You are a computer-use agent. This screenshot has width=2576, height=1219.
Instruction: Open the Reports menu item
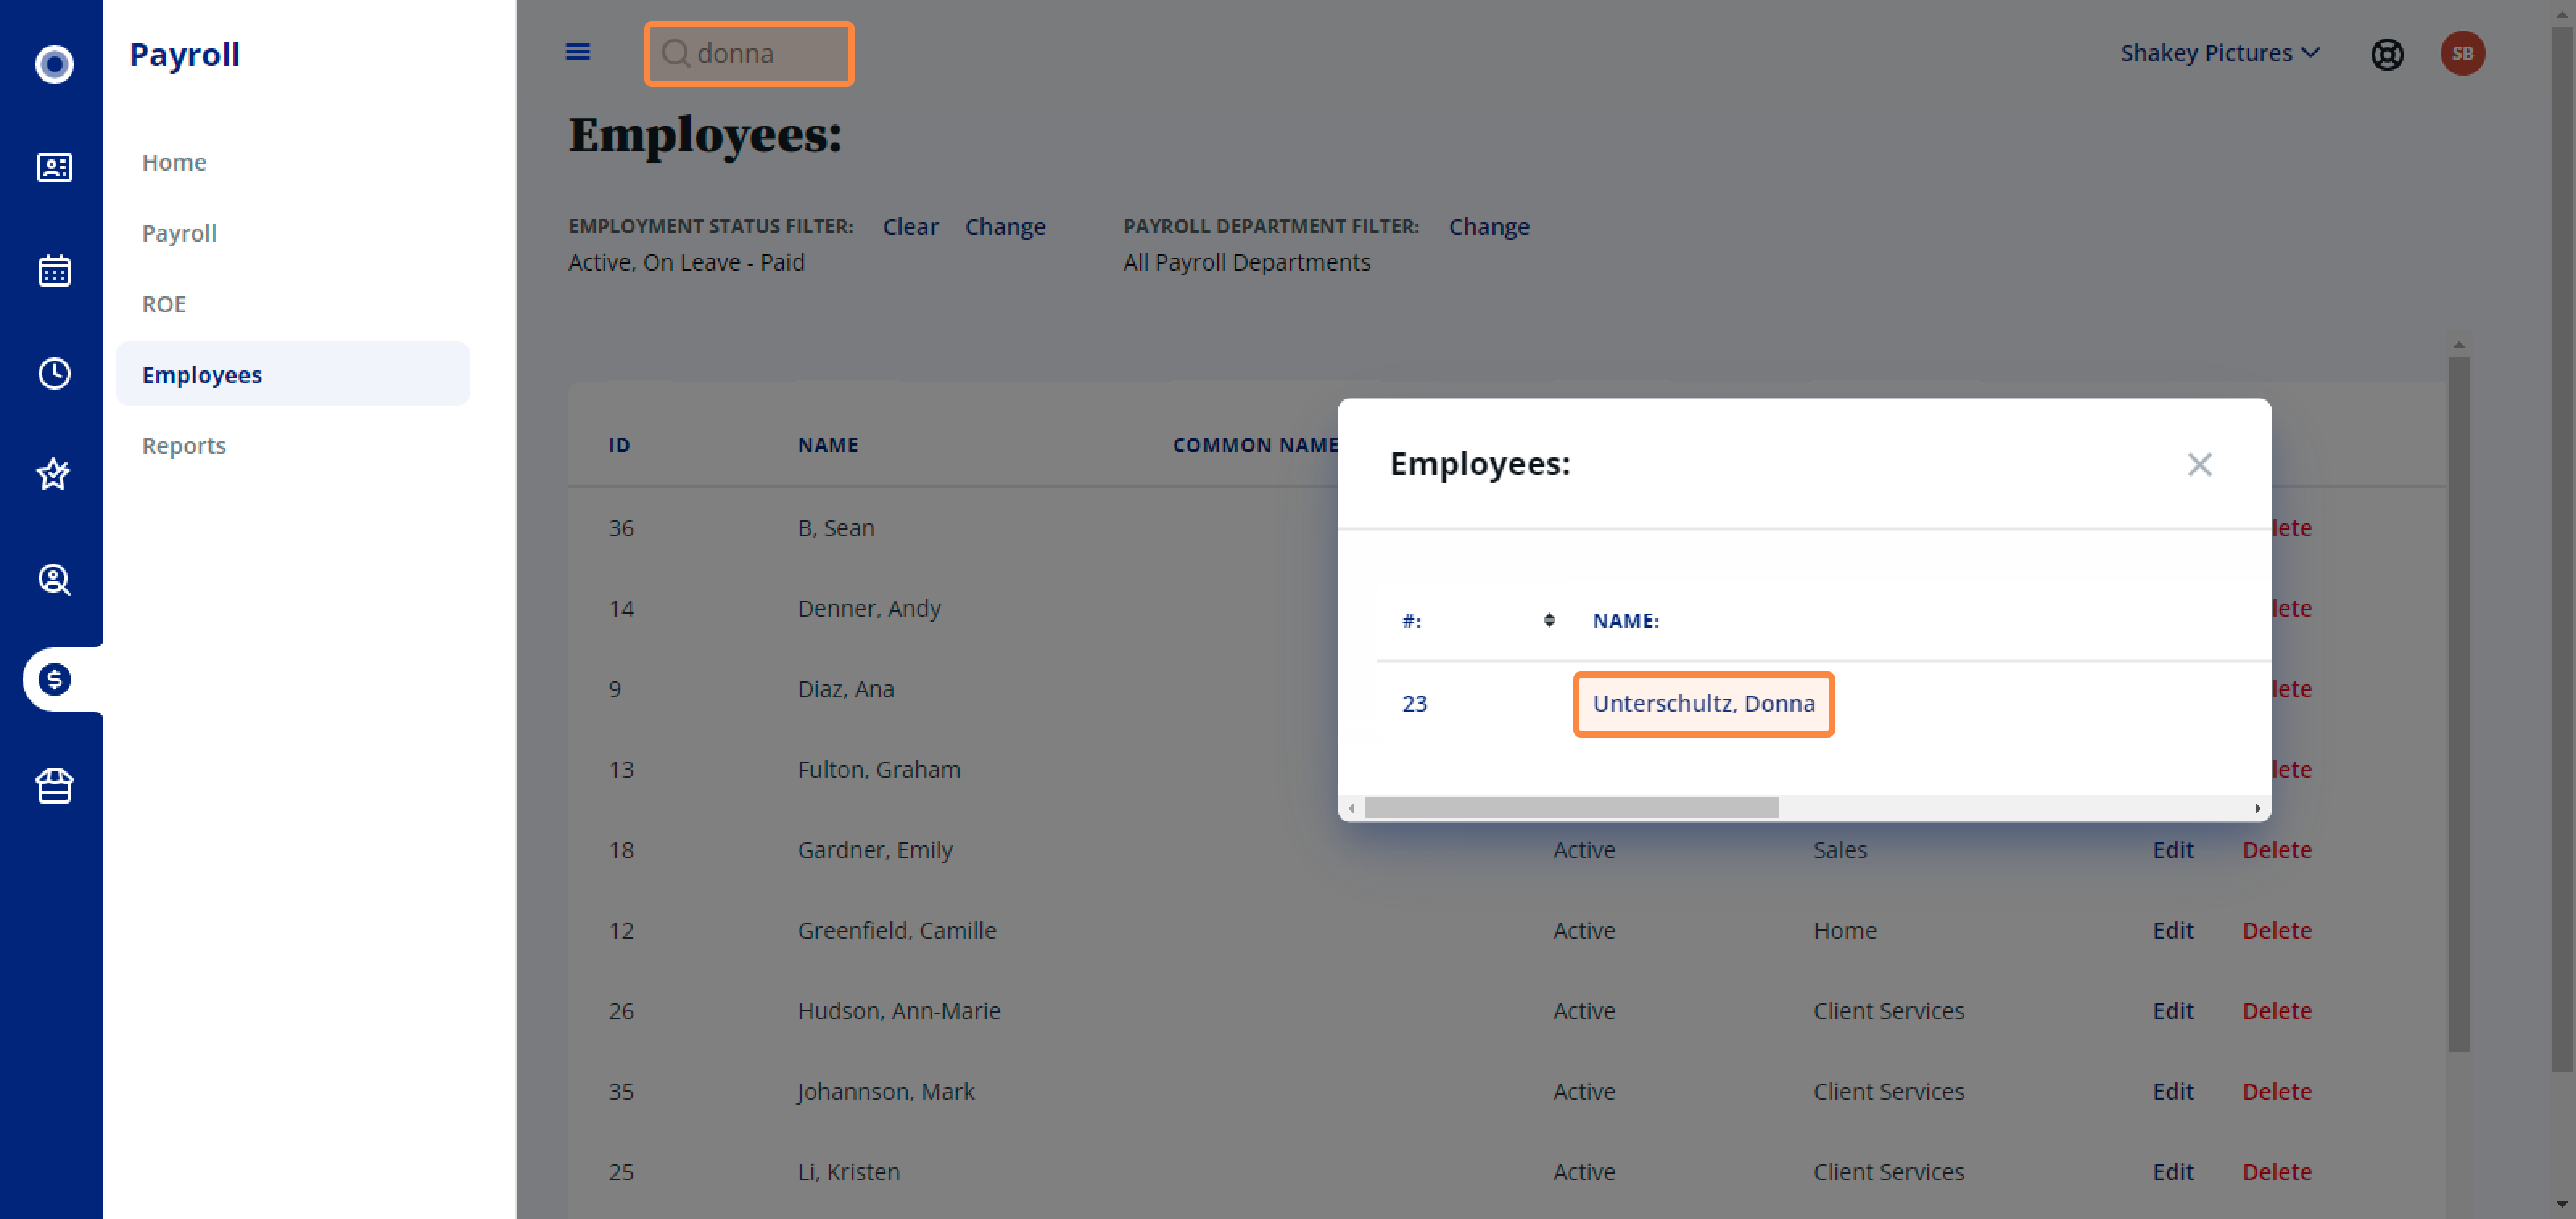pos(184,445)
